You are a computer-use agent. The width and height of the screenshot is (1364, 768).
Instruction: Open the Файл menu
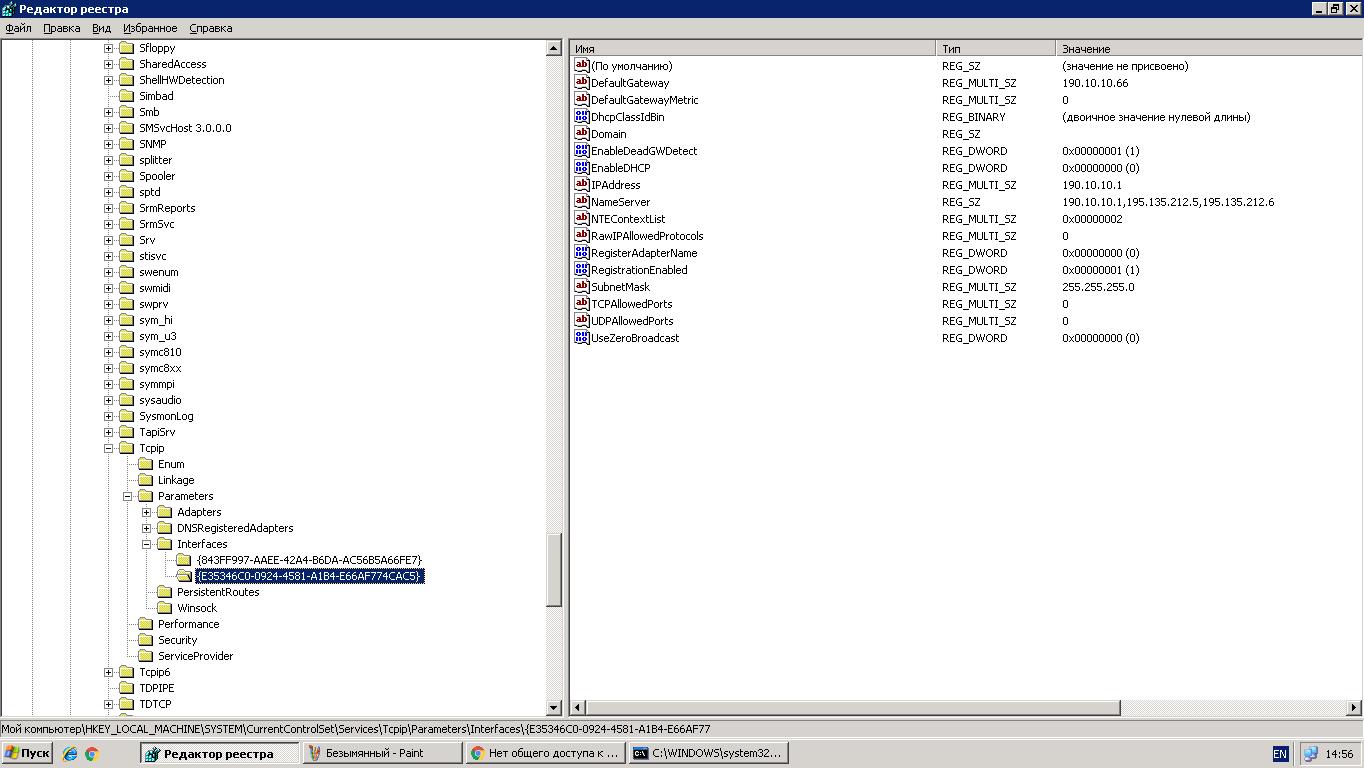(19, 28)
